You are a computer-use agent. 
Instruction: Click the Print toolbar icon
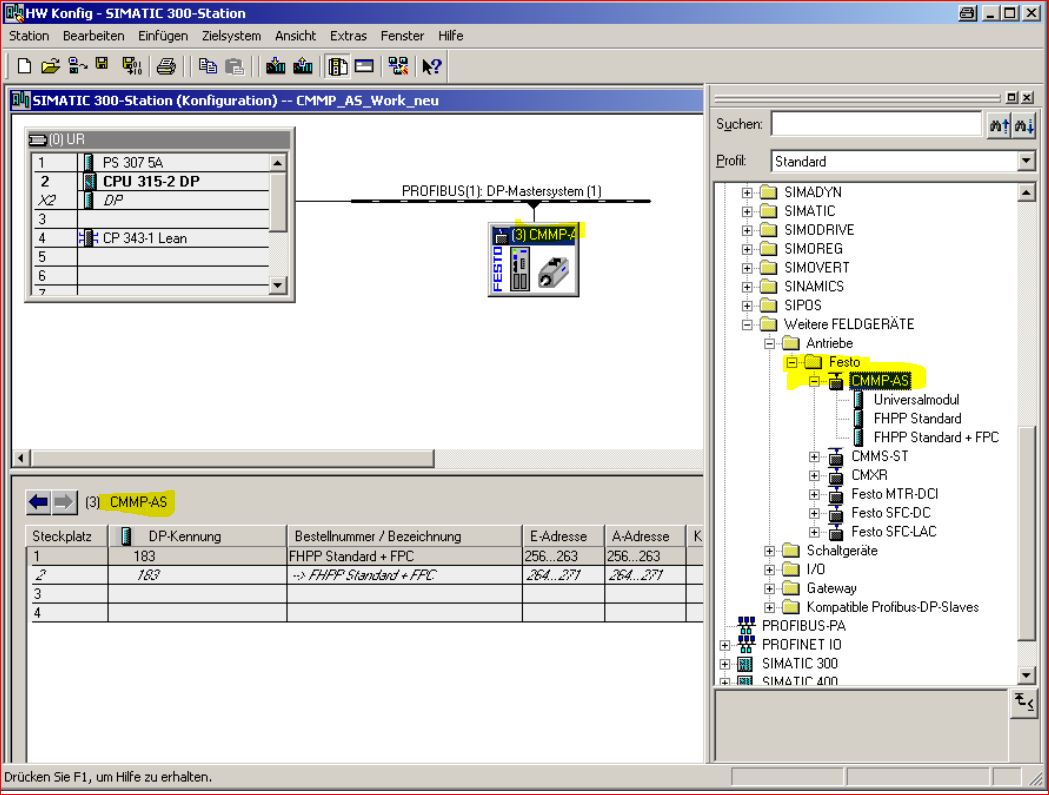coord(165,66)
